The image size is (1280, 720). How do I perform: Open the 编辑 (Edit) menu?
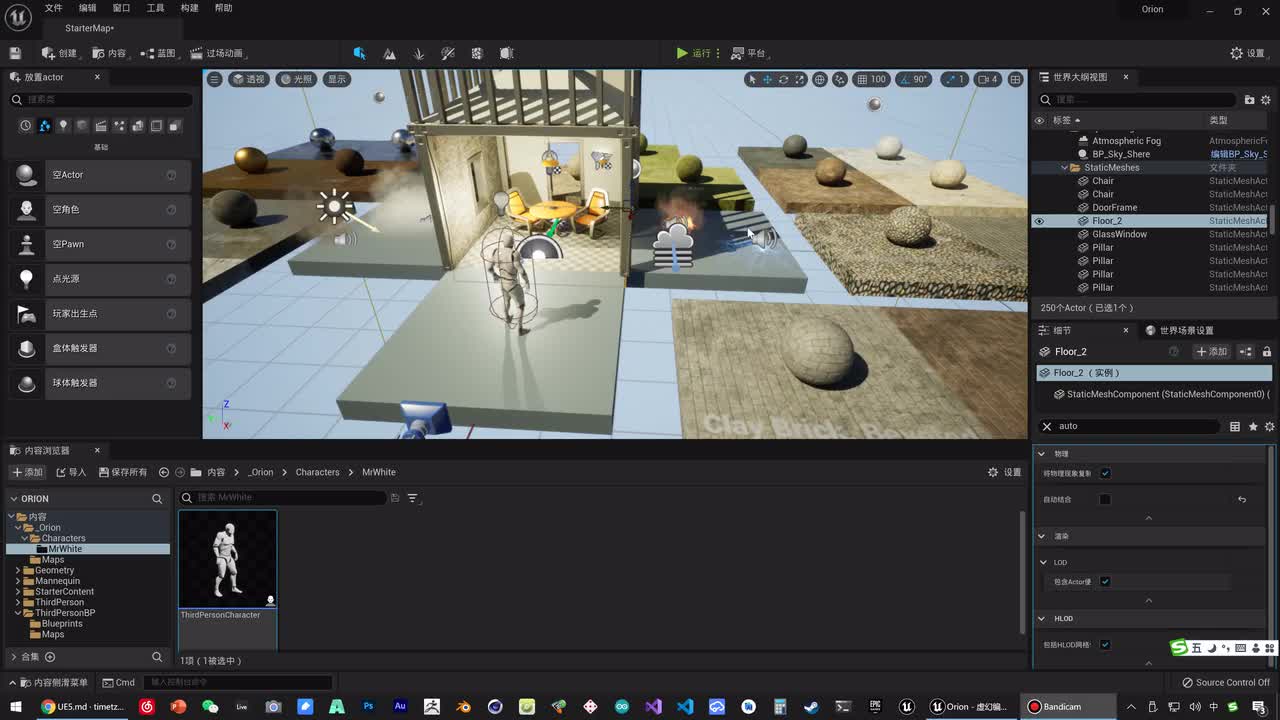click(x=88, y=8)
